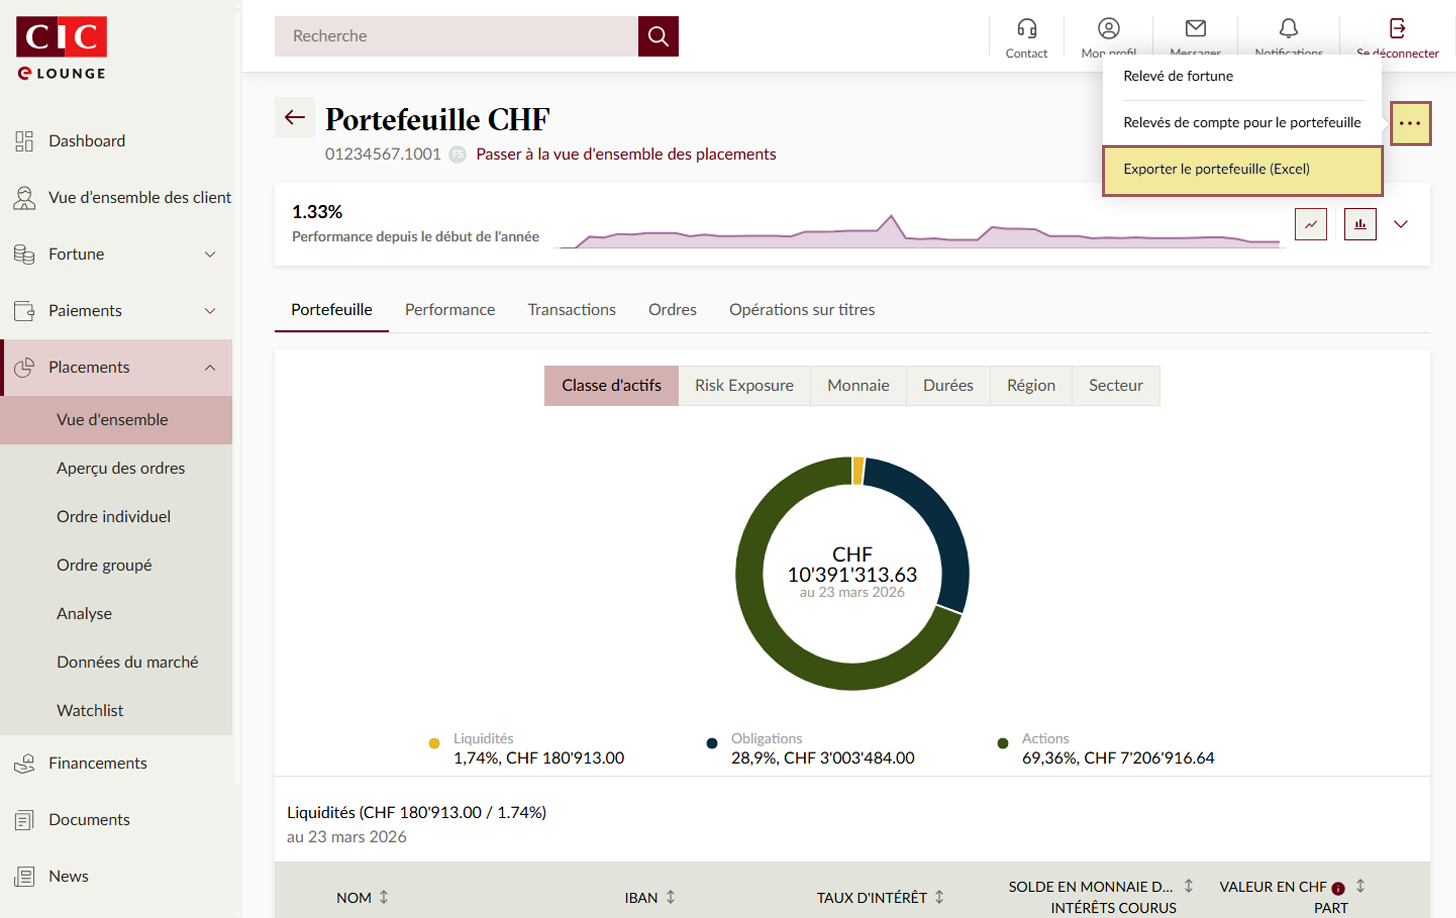The width and height of the screenshot is (1456, 918).
Task: Click Passer à la vue d'ensemble link
Action: tap(626, 154)
